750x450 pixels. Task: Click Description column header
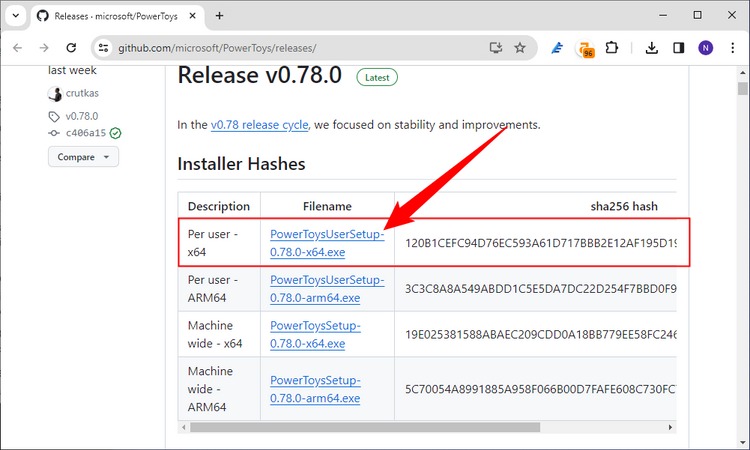219,206
